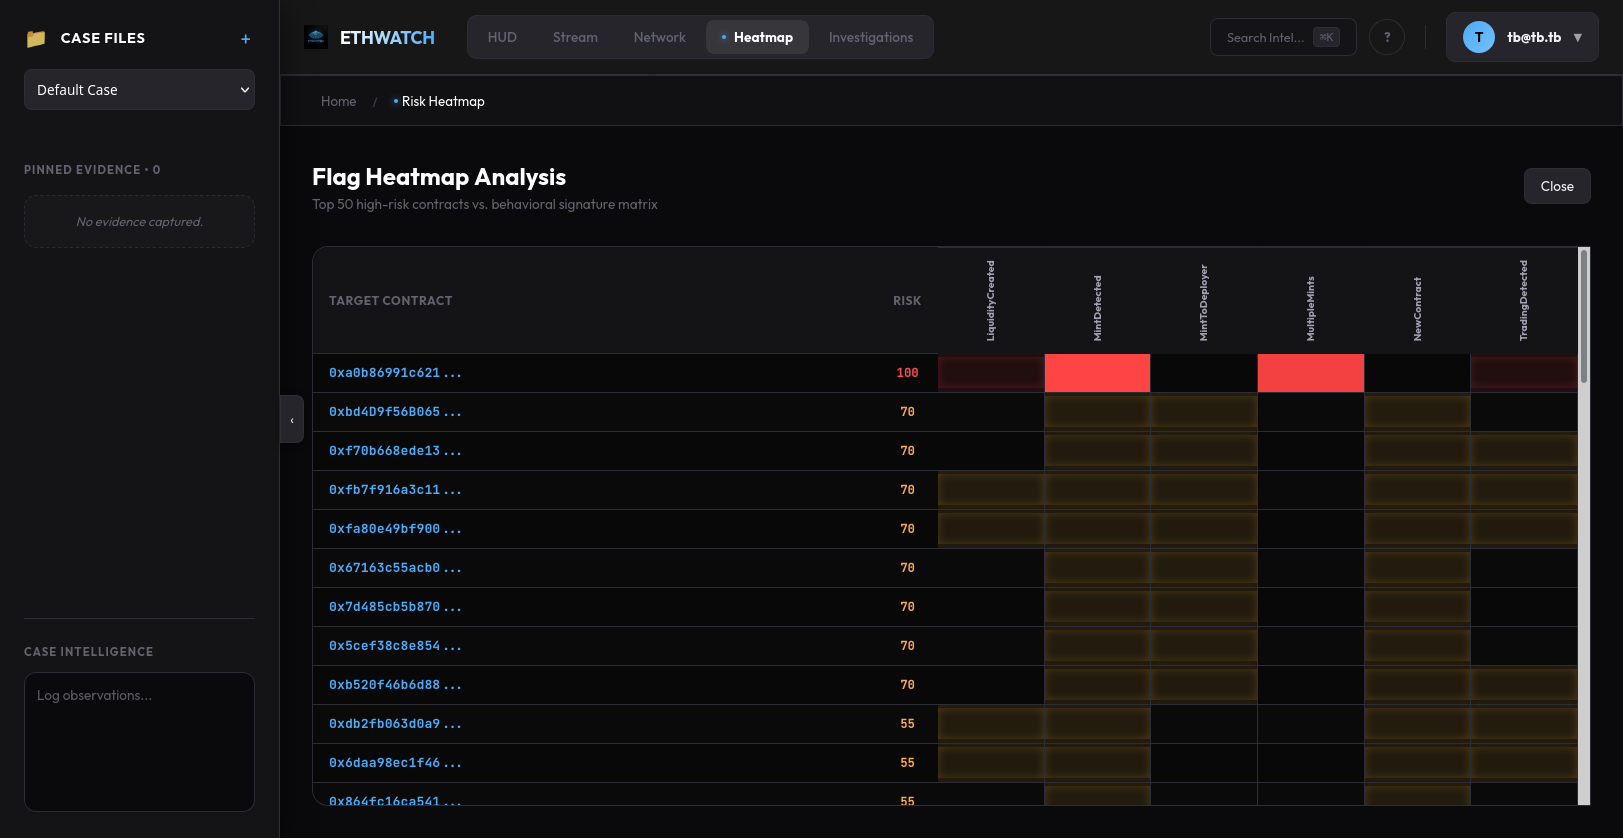Click the ETHWATCH logo icon
The image size is (1623, 838).
click(316, 38)
